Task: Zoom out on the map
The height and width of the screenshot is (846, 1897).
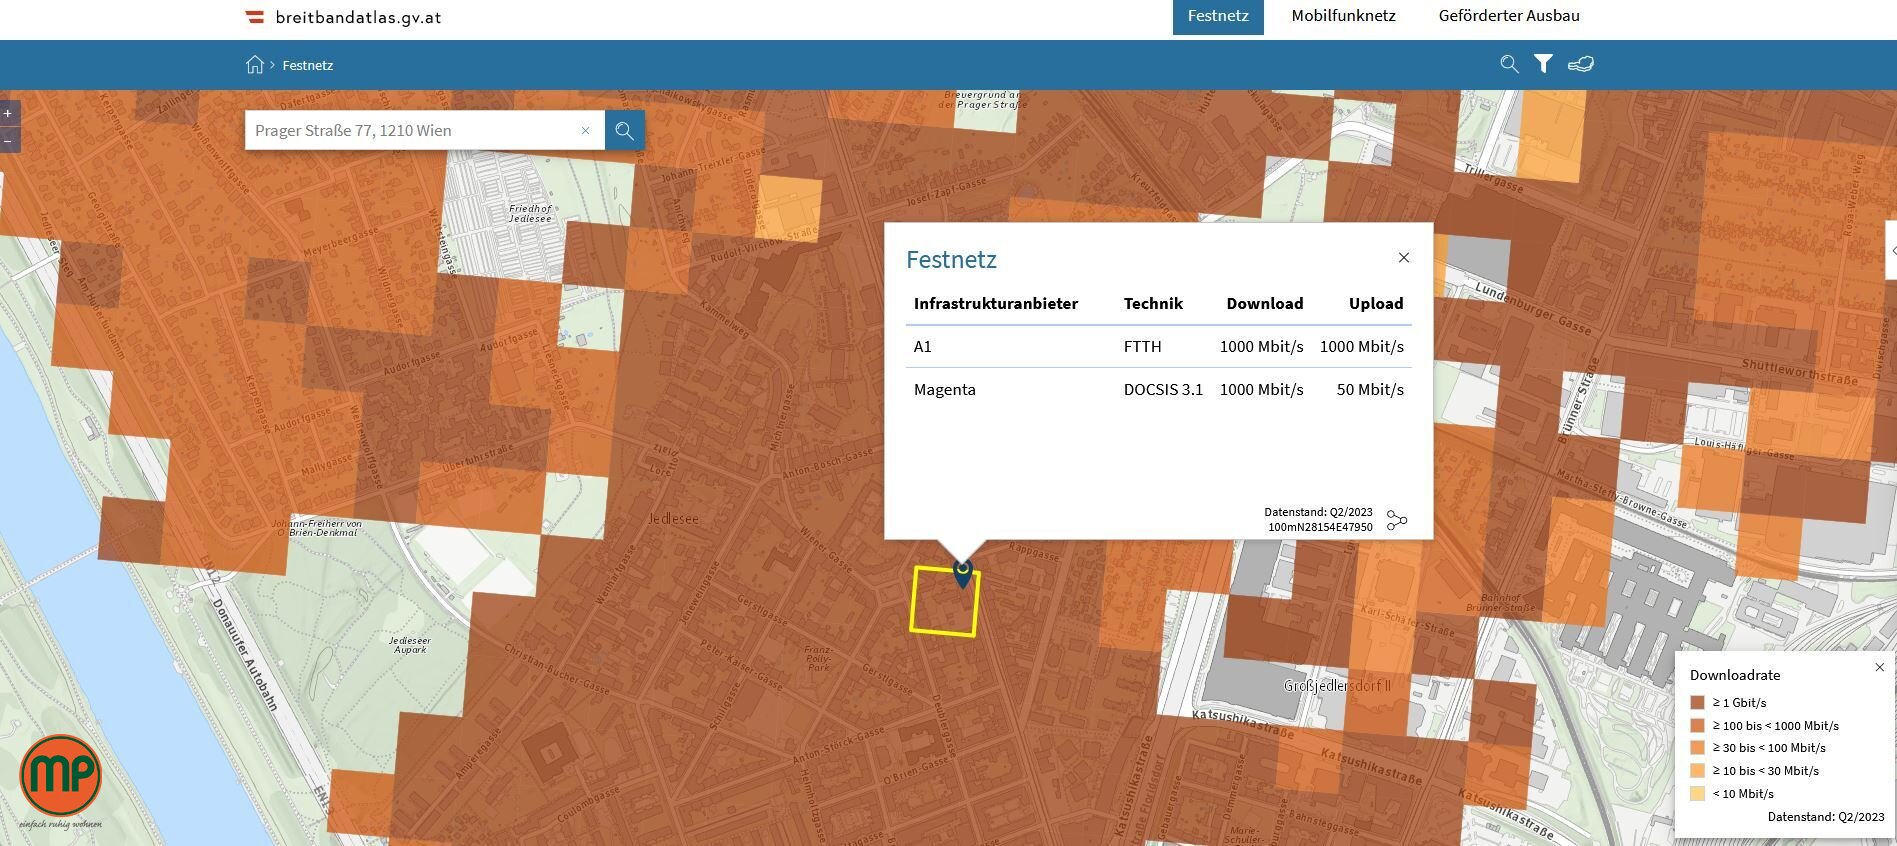Action: point(8,141)
